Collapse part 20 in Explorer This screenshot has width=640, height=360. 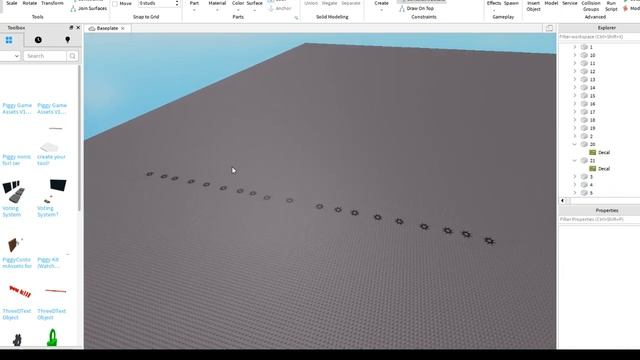pos(575,144)
